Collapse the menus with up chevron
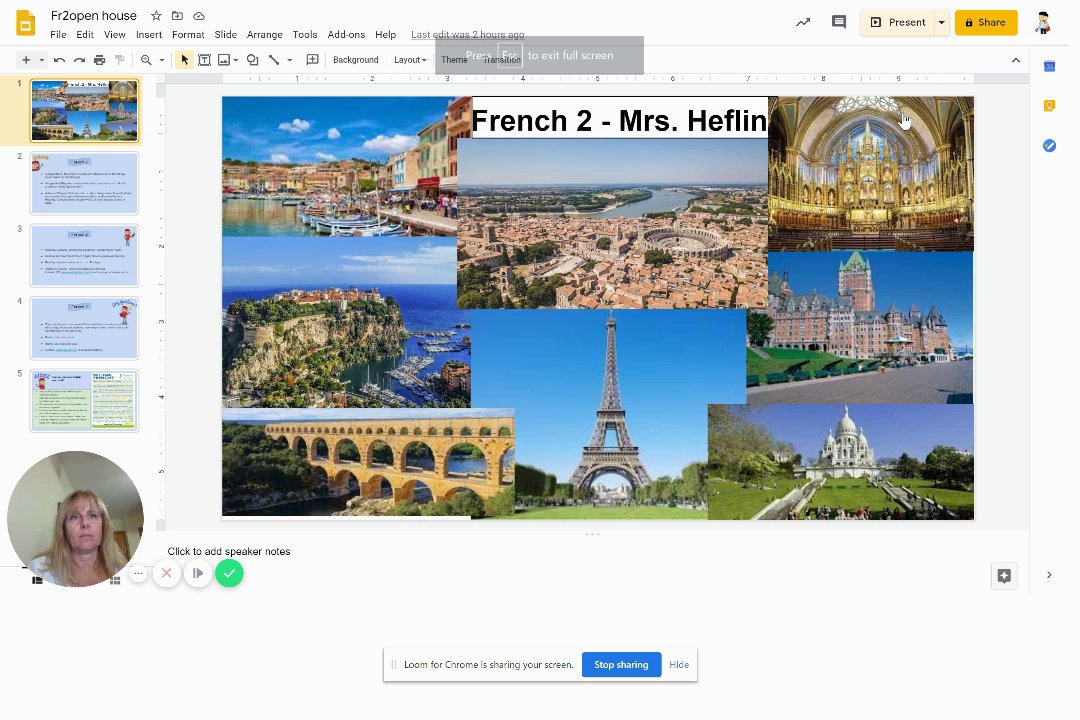Image resolution: width=1080 pixels, height=720 pixels. (1016, 61)
